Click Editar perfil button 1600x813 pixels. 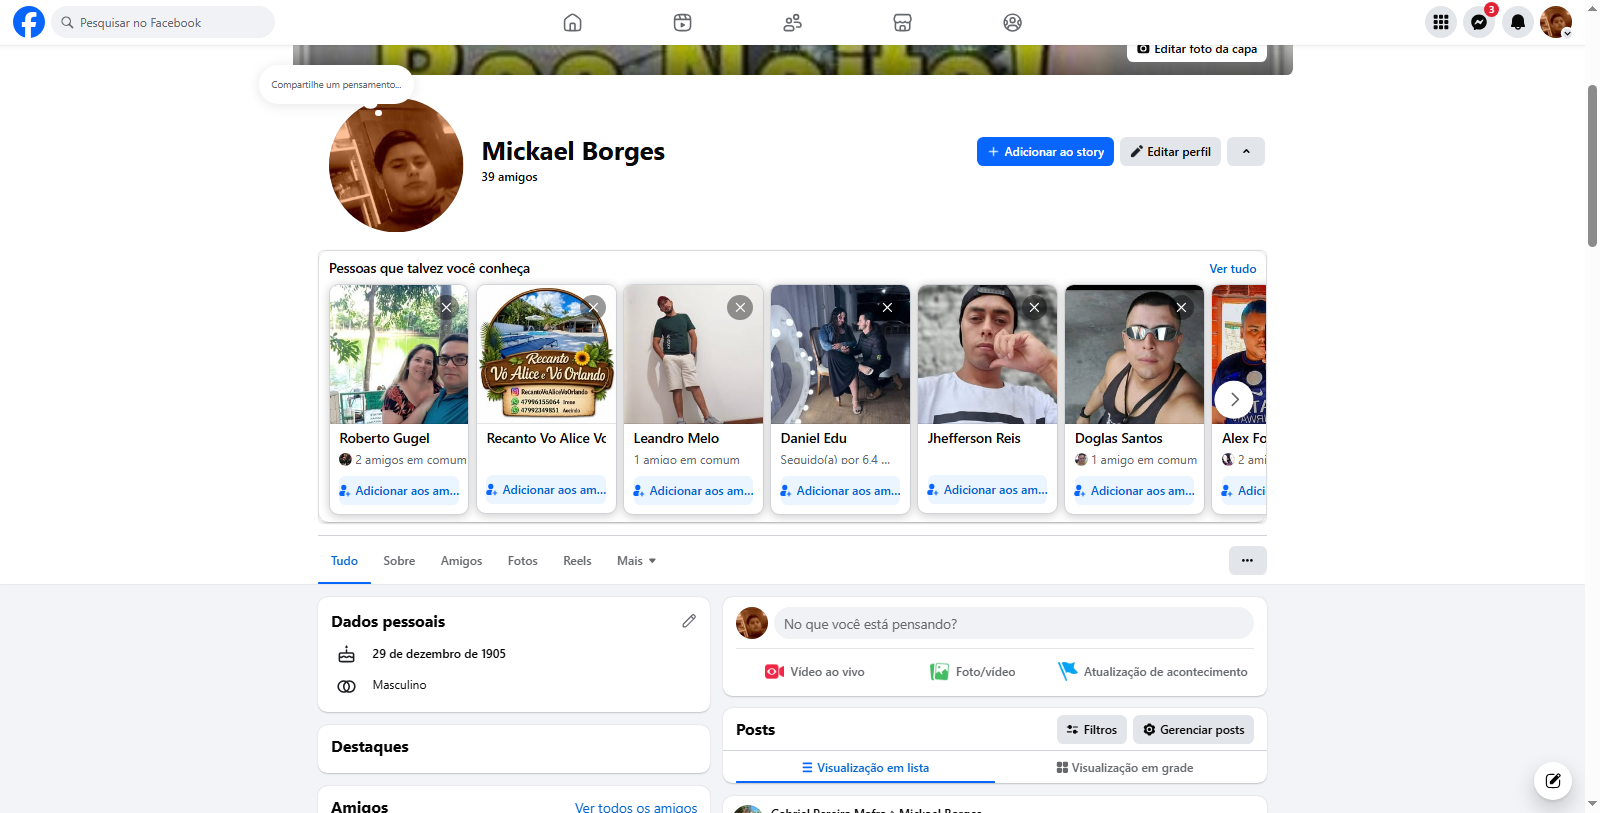pyautogui.click(x=1170, y=152)
